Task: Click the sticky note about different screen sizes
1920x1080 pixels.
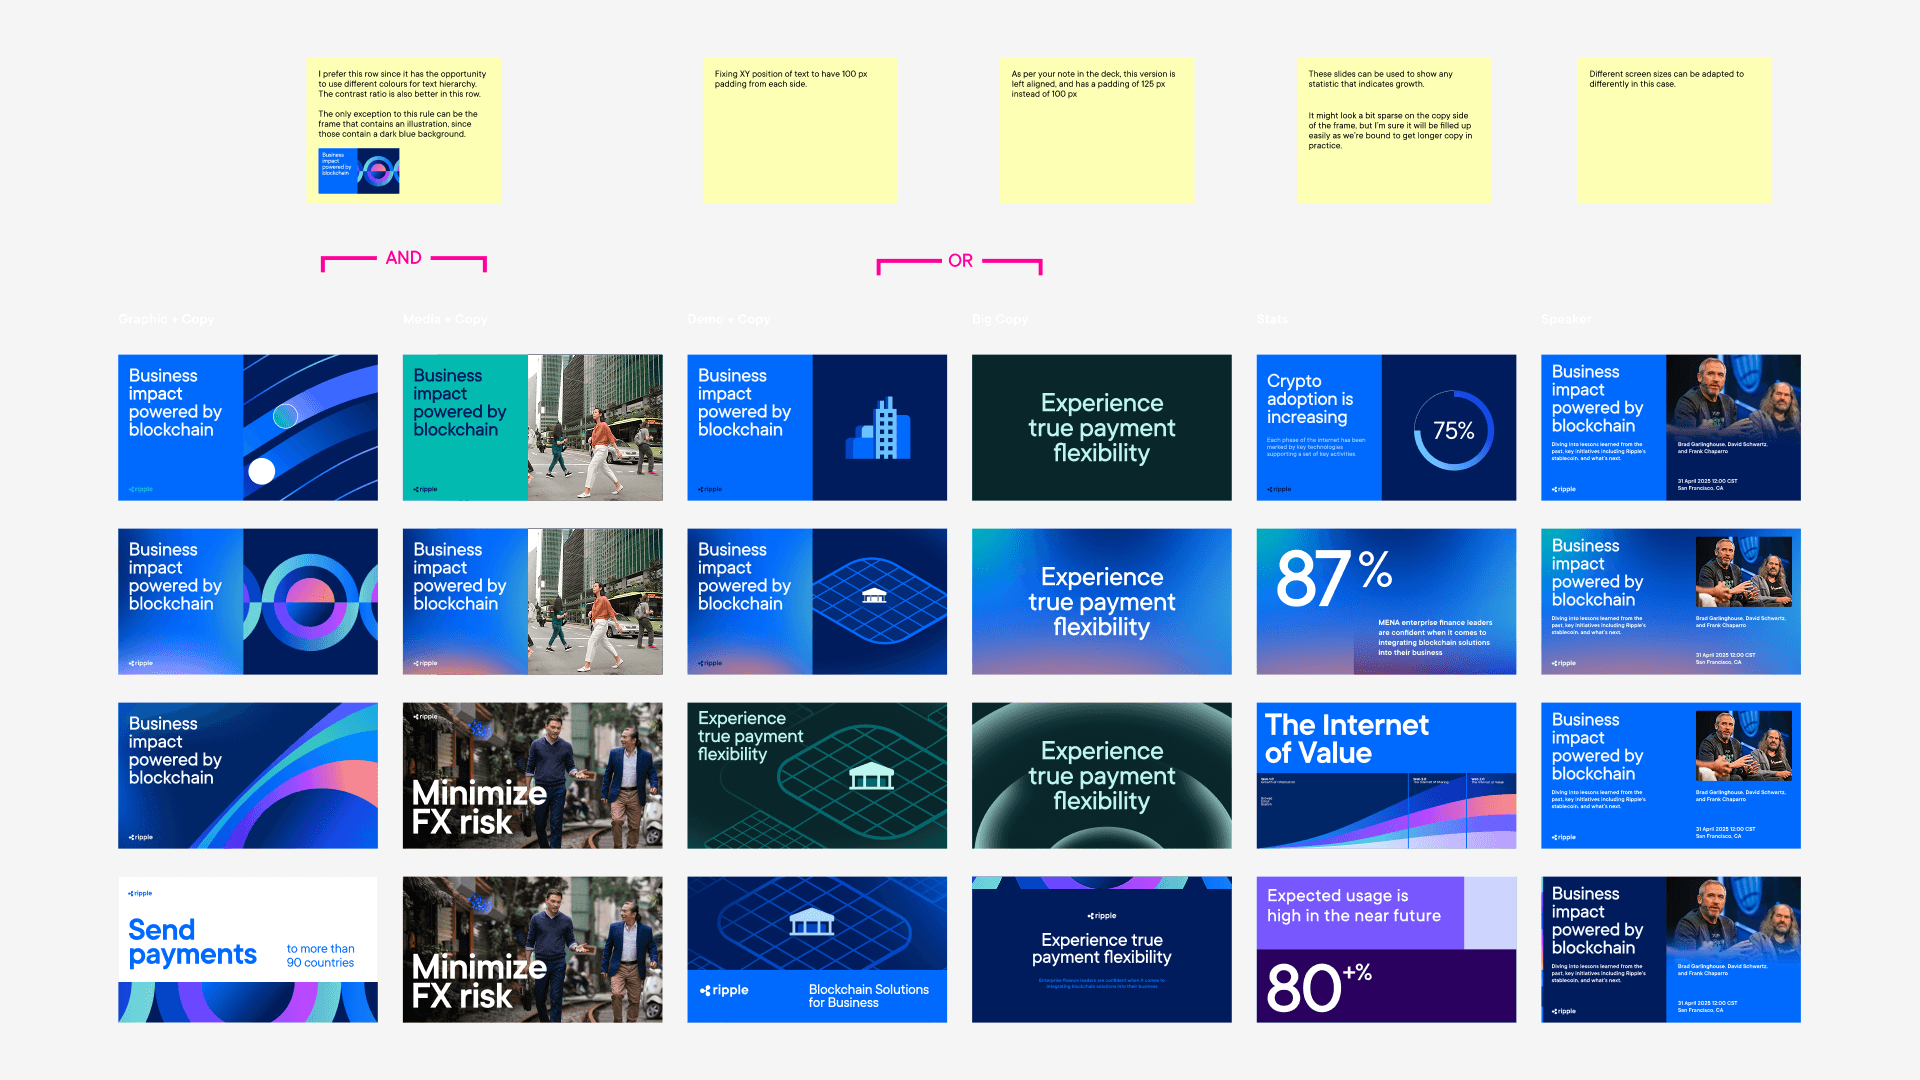Action: [1674, 130]
